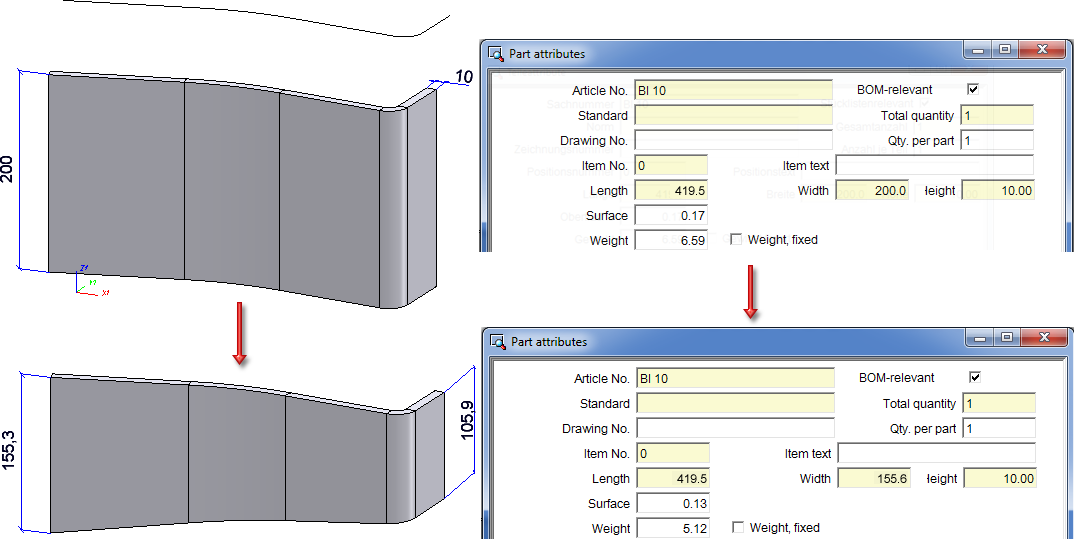Image resolution: width=1074 pixels, height=539 pixels.
Task: Click Total quantity field in upper dialog
Action: [x=997, y=115]
